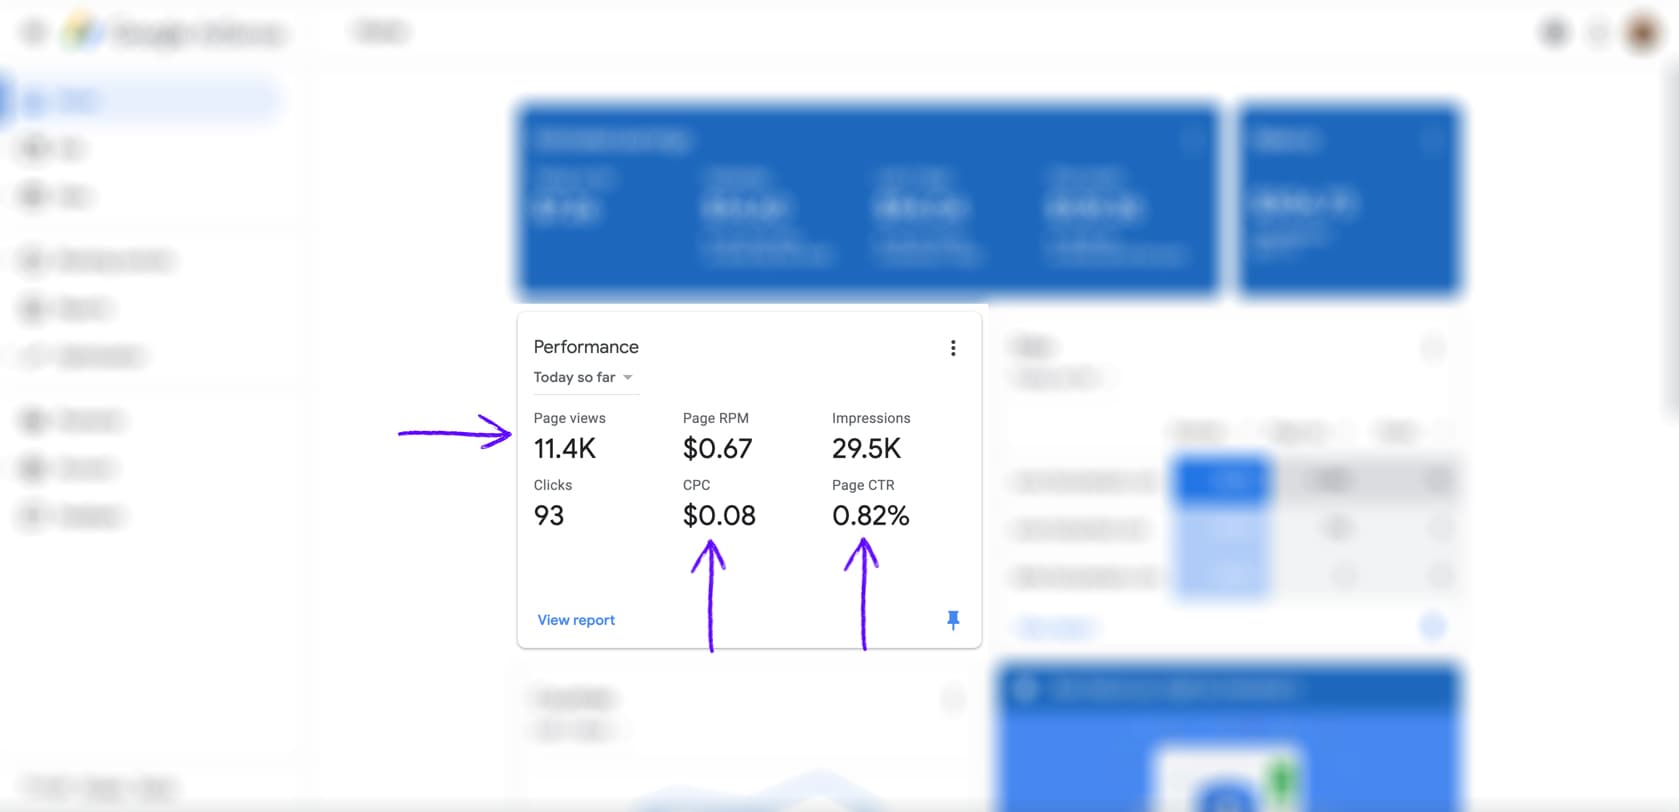Click the blue pin icon on Performance card
The image size is (1679, 812).
tap(952, 620)
